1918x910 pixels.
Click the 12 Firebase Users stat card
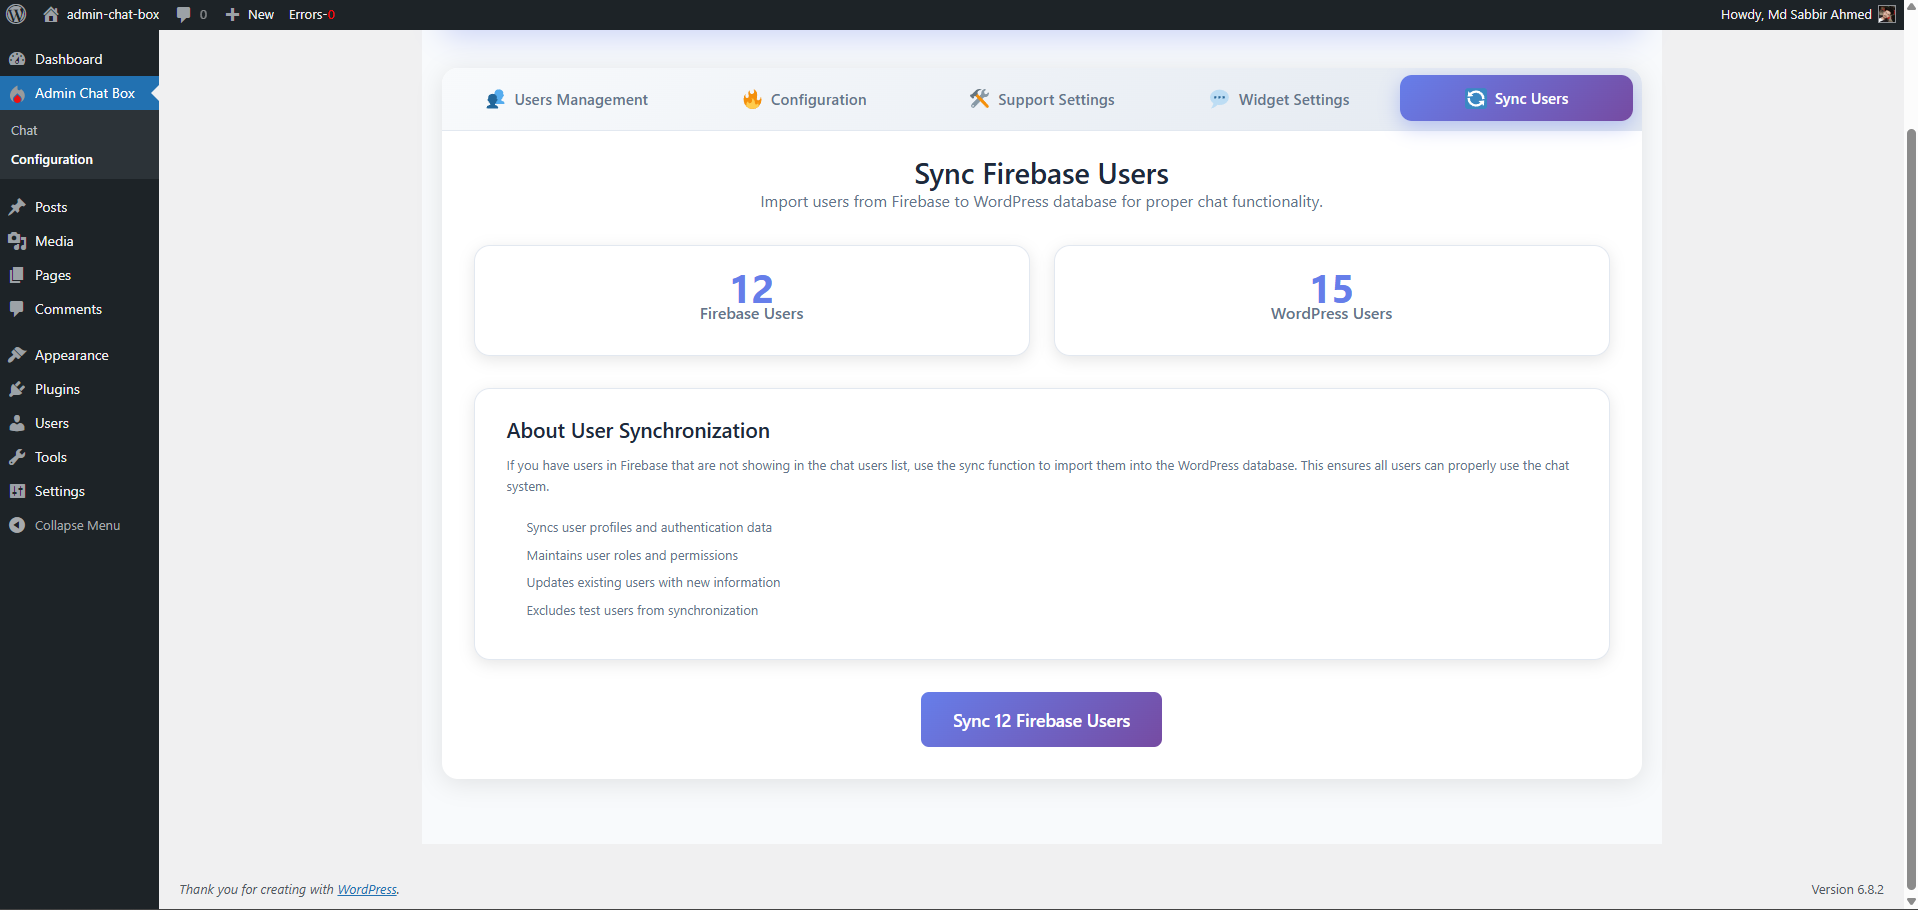coord(752,300)
